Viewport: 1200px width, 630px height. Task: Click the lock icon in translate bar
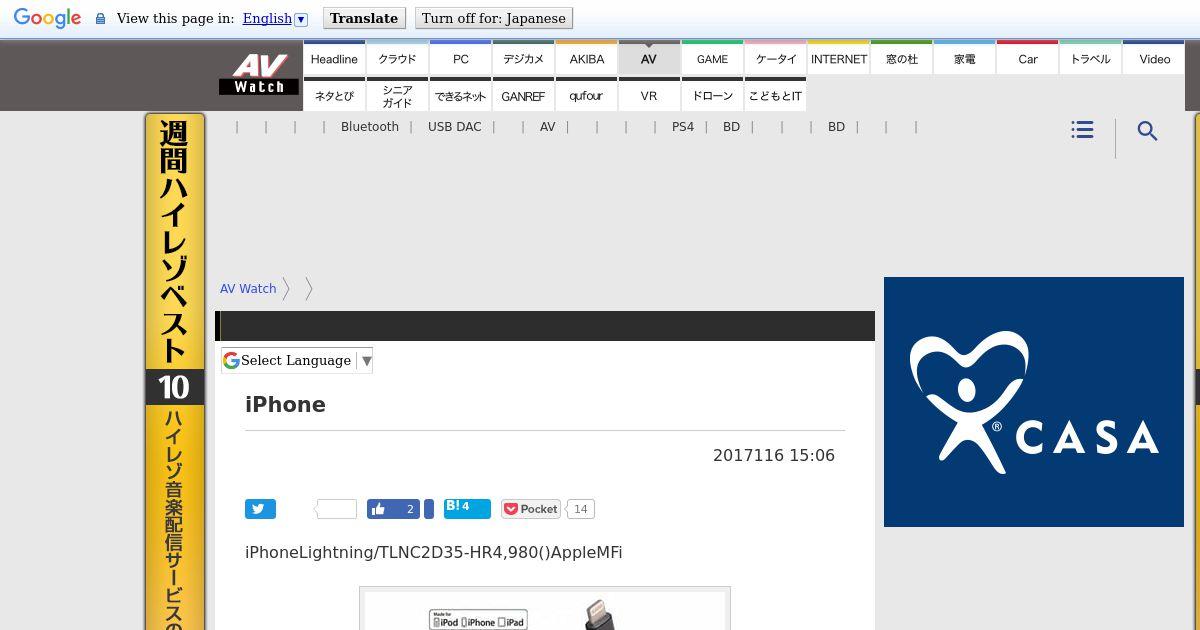[100, 19]
